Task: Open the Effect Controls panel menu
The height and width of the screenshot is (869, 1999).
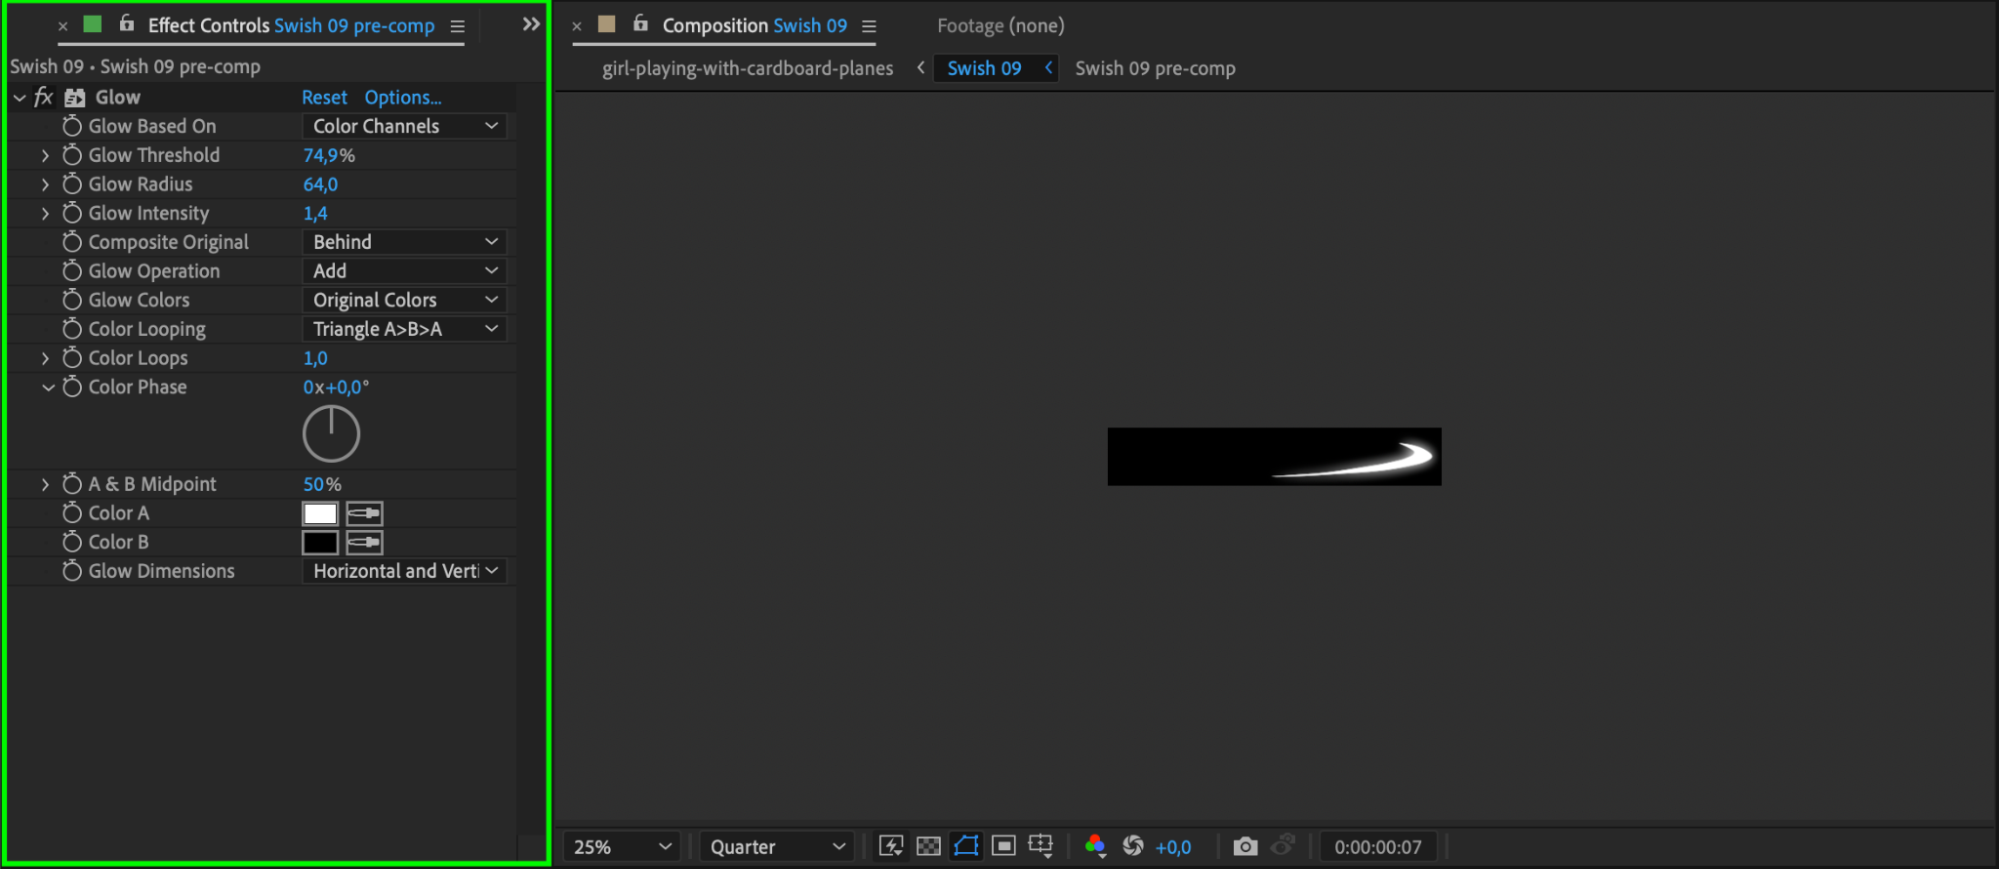Action: [x=458, y=26]
